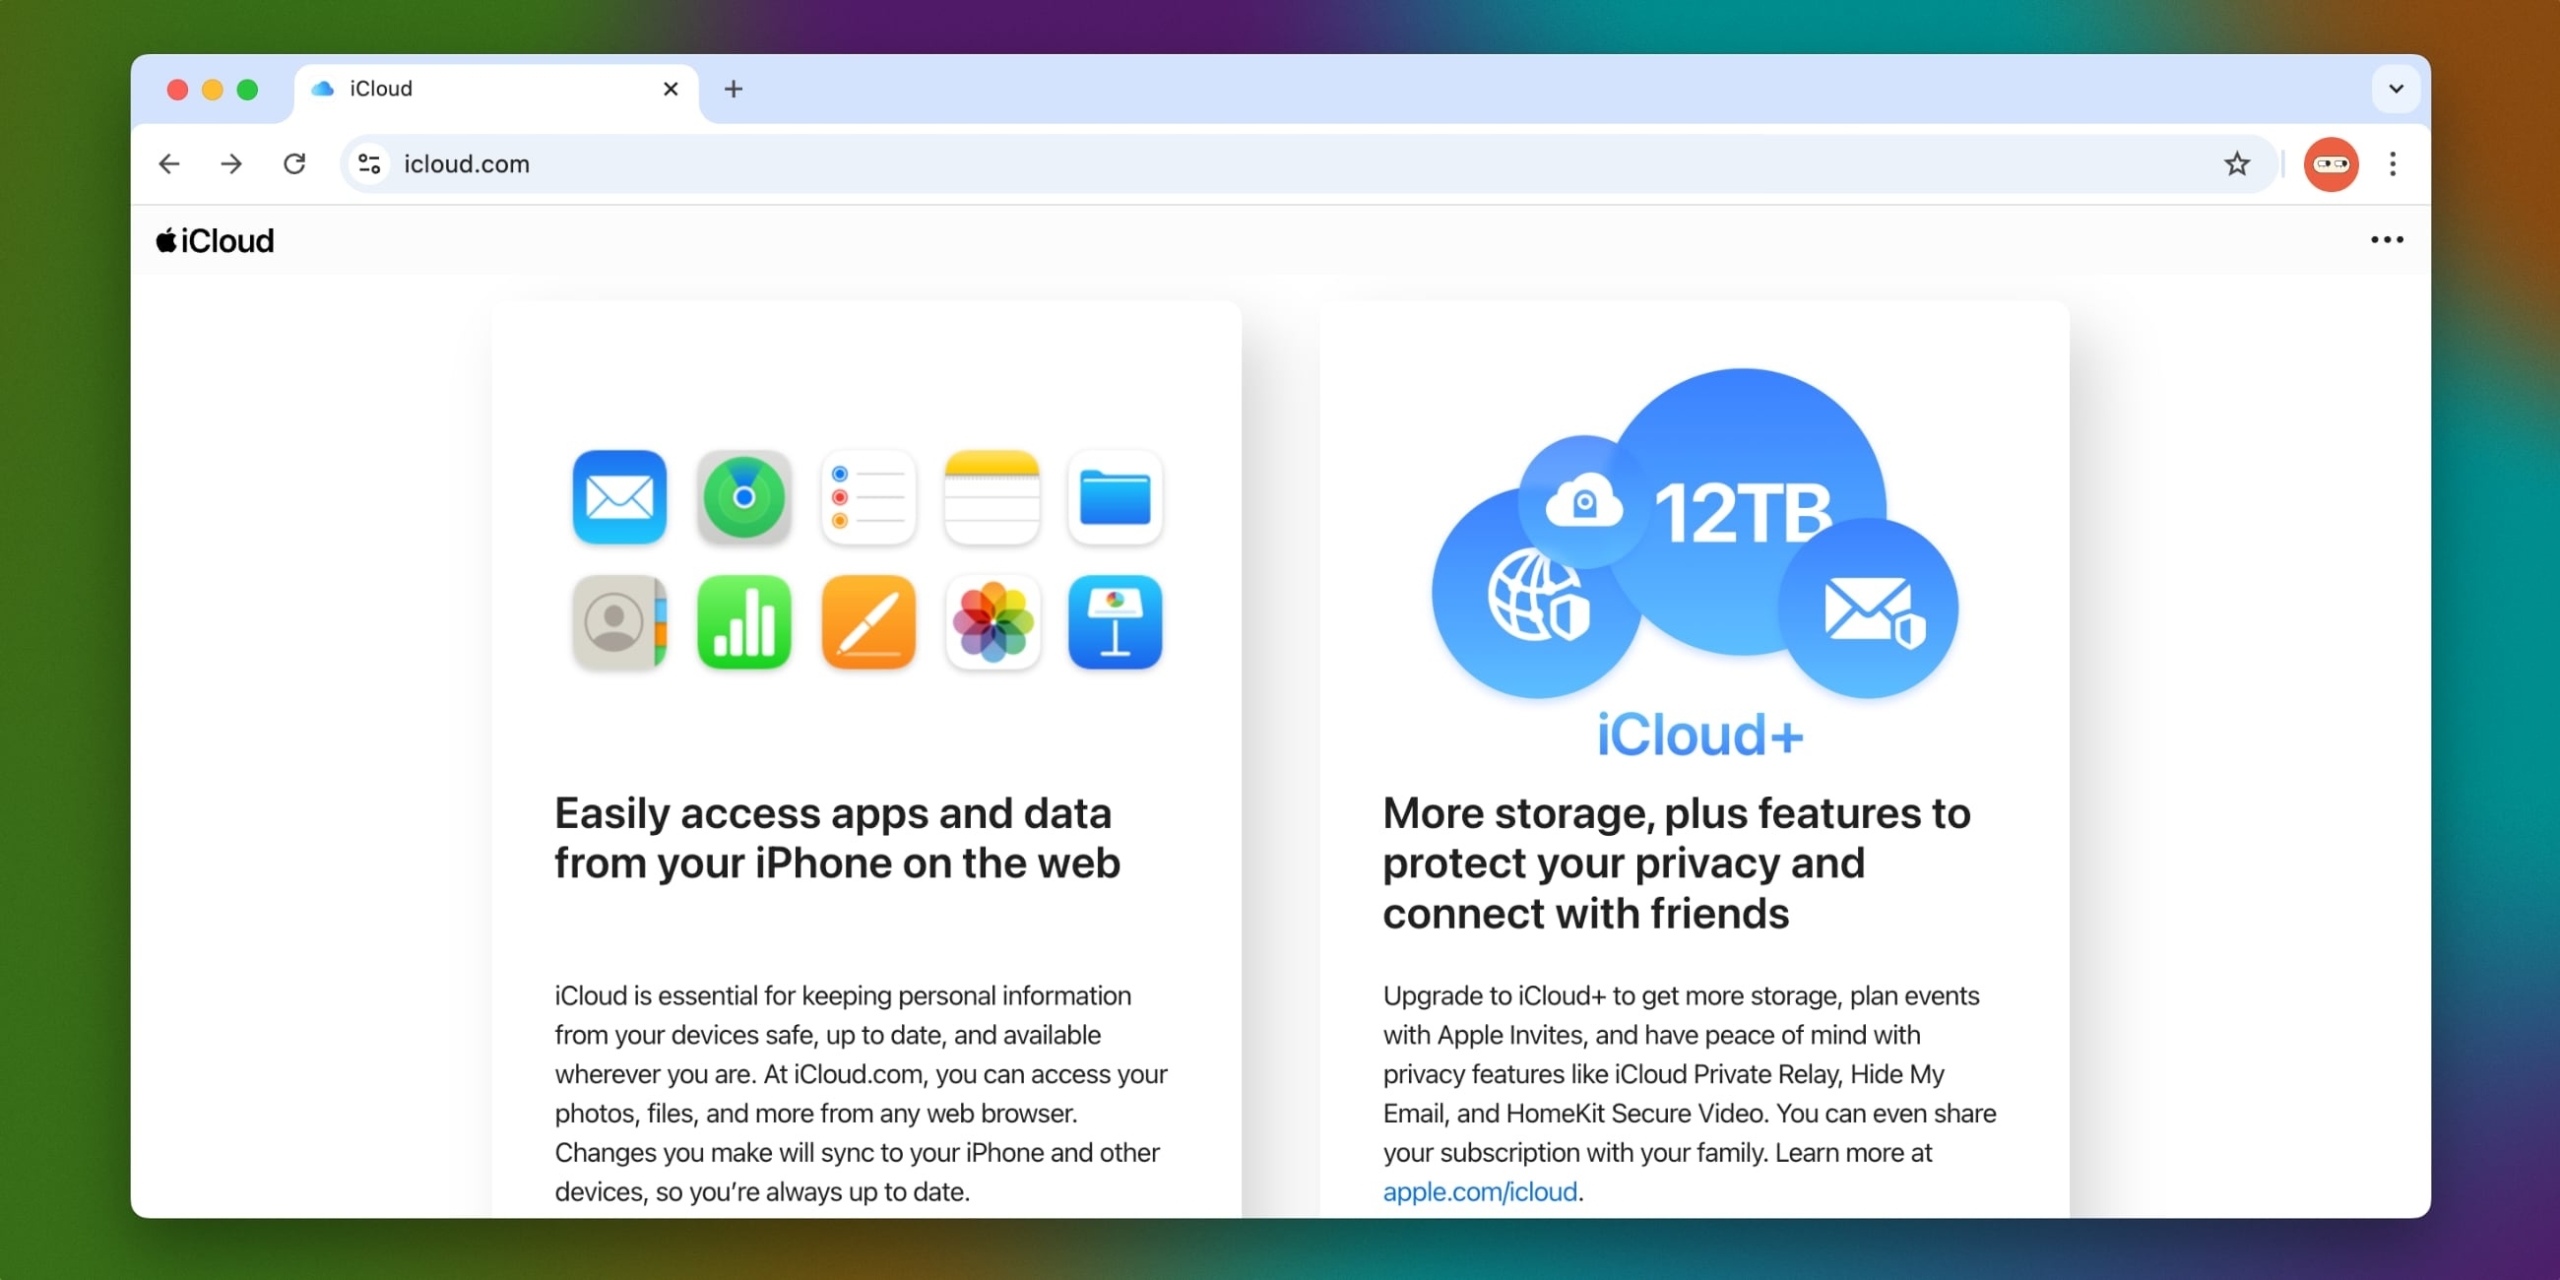The image size is (2560, 1280).
Task: Open the Contacts app icon
Action: point(619,622)
